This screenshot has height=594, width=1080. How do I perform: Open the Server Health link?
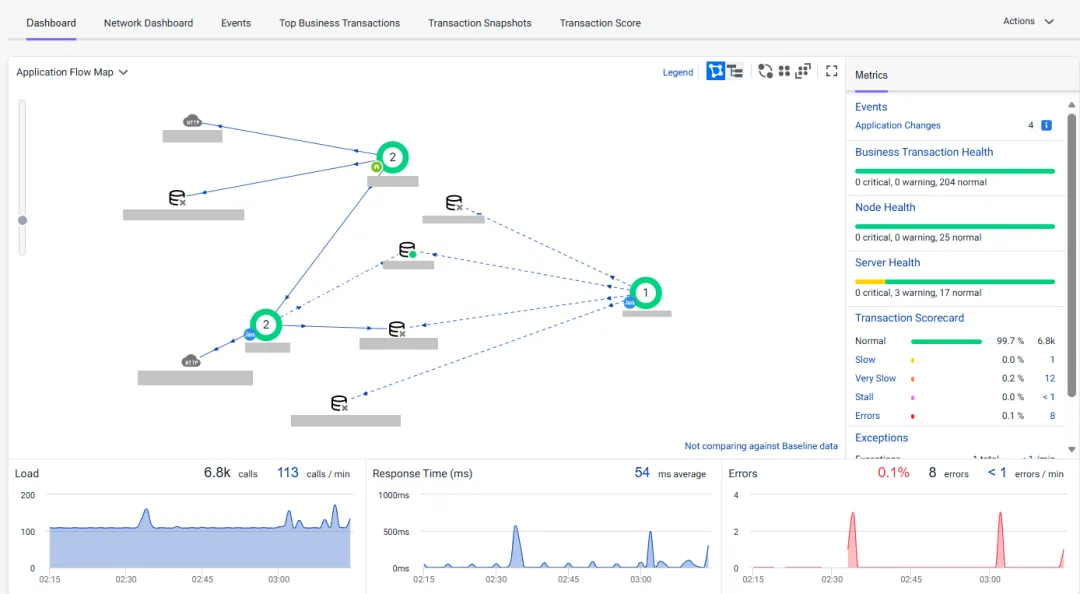[x=887, y=263]
